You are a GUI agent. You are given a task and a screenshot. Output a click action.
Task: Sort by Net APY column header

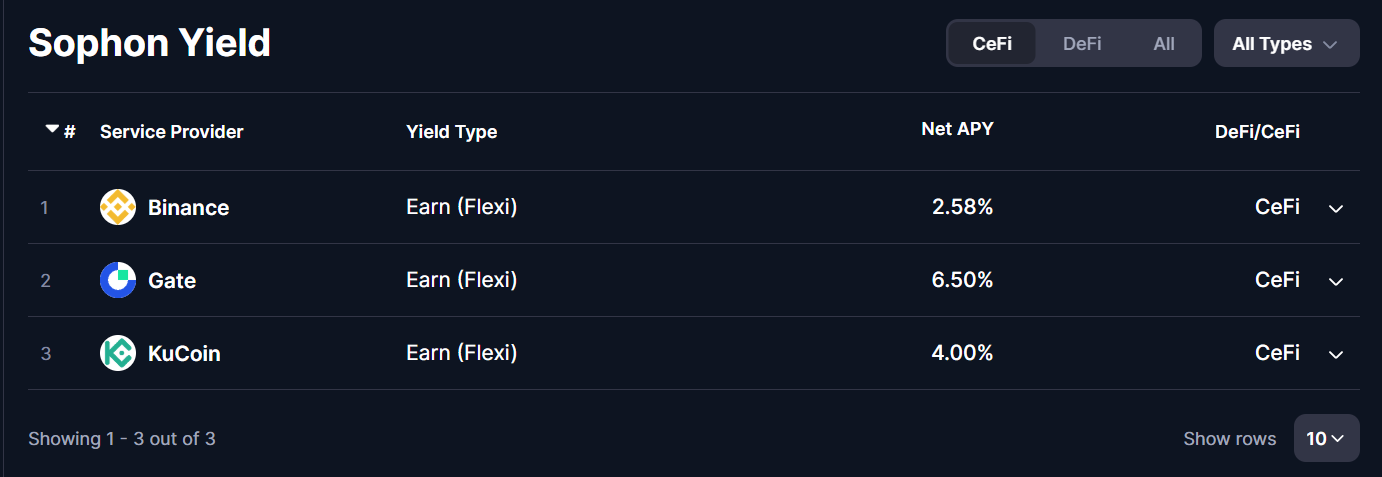point(957,128)
